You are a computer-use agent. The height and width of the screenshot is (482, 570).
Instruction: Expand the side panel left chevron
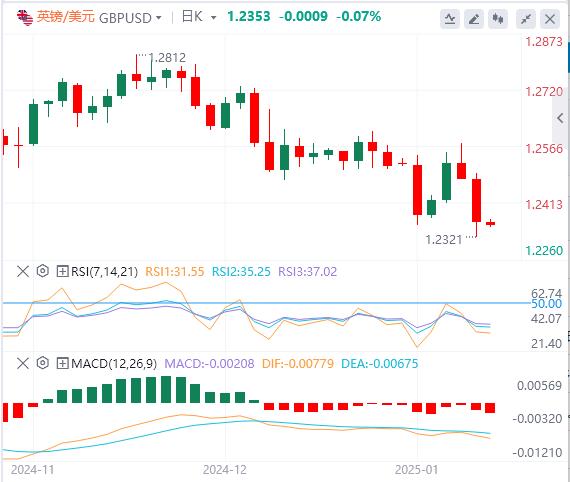pos(560,118)
